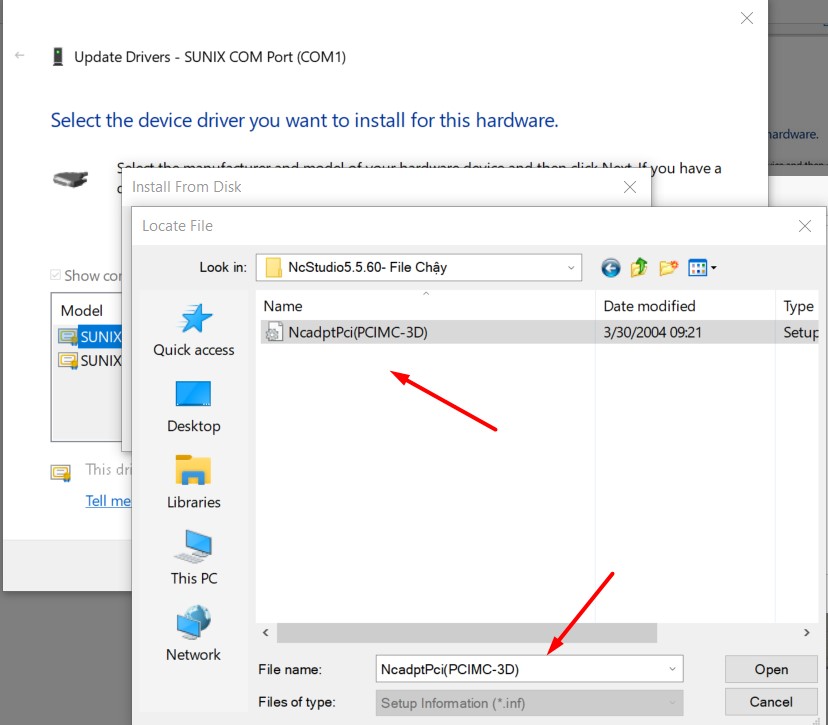Browse Network location

[x=193, y=634]
